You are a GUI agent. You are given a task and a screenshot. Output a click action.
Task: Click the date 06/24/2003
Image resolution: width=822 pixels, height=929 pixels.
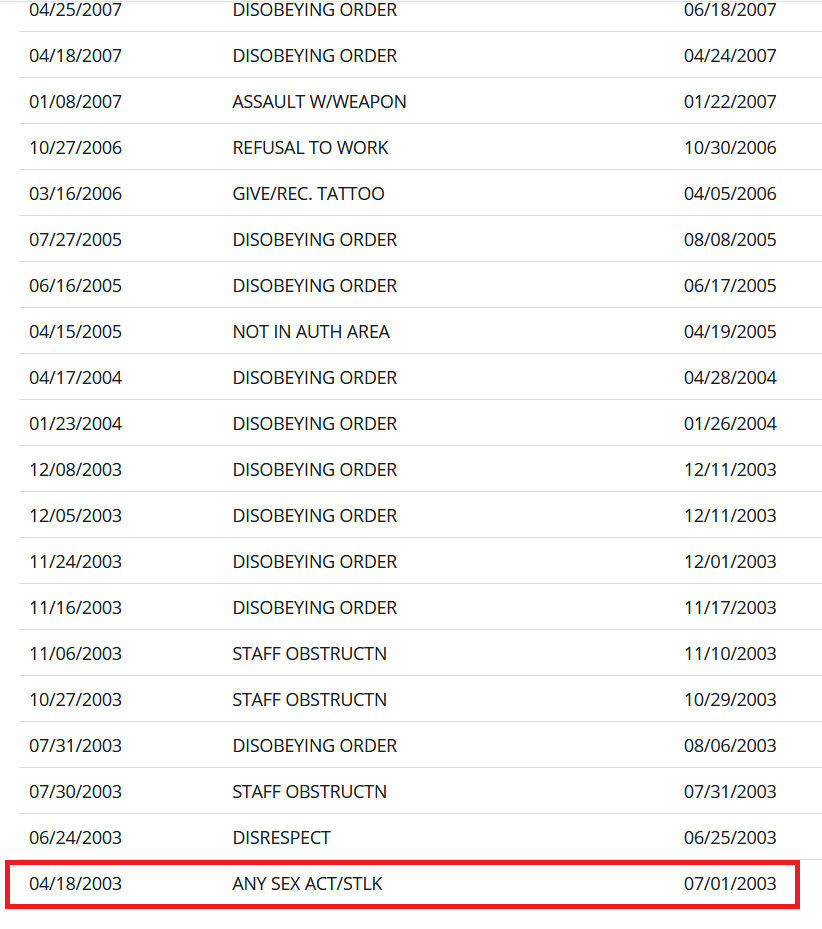coord(75,838)
